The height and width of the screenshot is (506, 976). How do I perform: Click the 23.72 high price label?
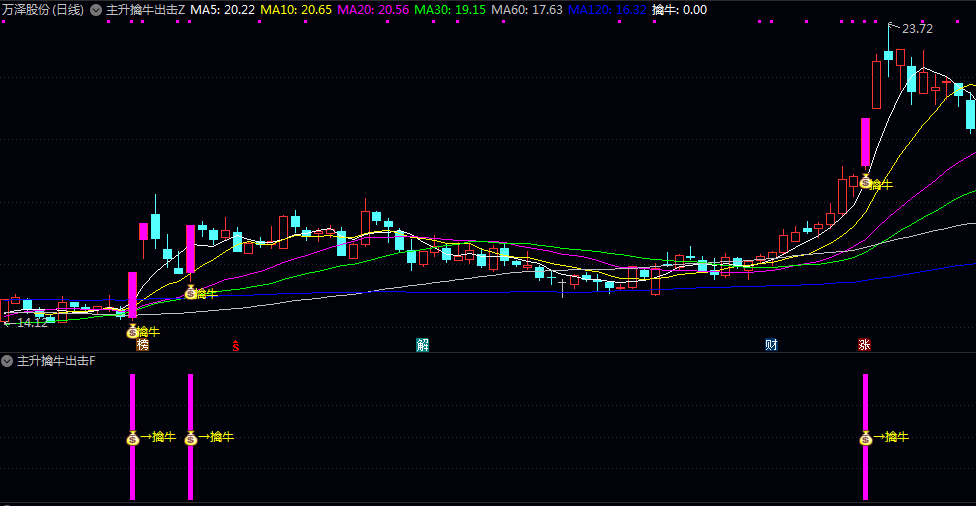(917, 29)
